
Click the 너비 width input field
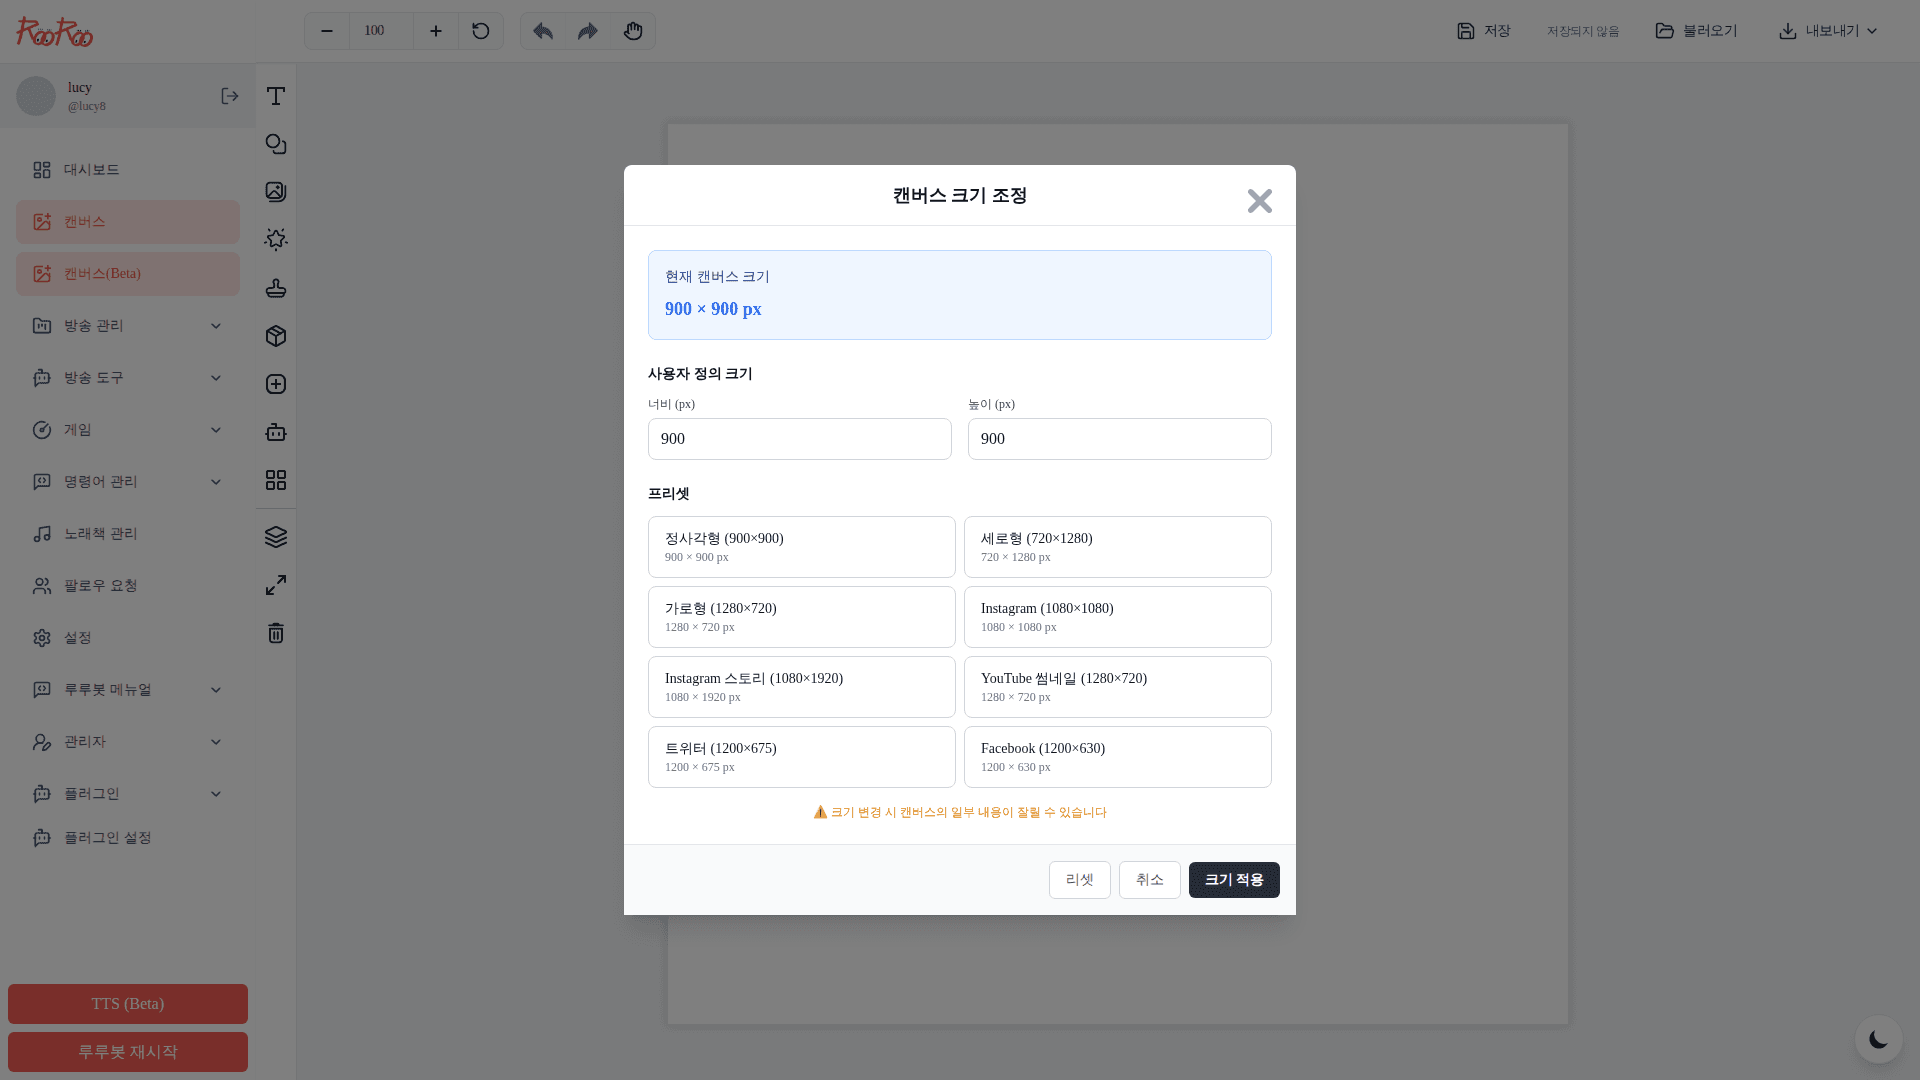tap(799, 439)
